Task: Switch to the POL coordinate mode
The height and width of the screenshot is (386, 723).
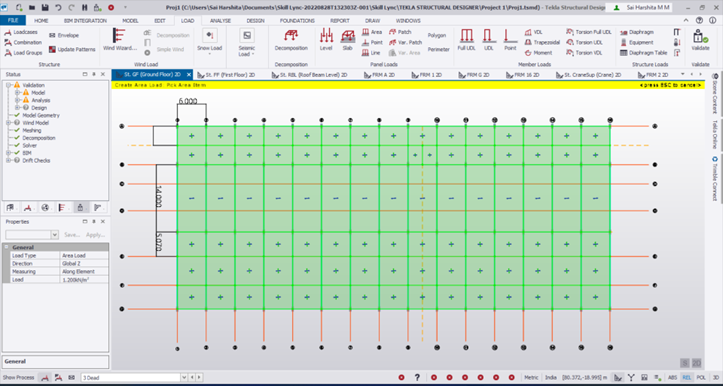Action: click(x=701, y=377)
